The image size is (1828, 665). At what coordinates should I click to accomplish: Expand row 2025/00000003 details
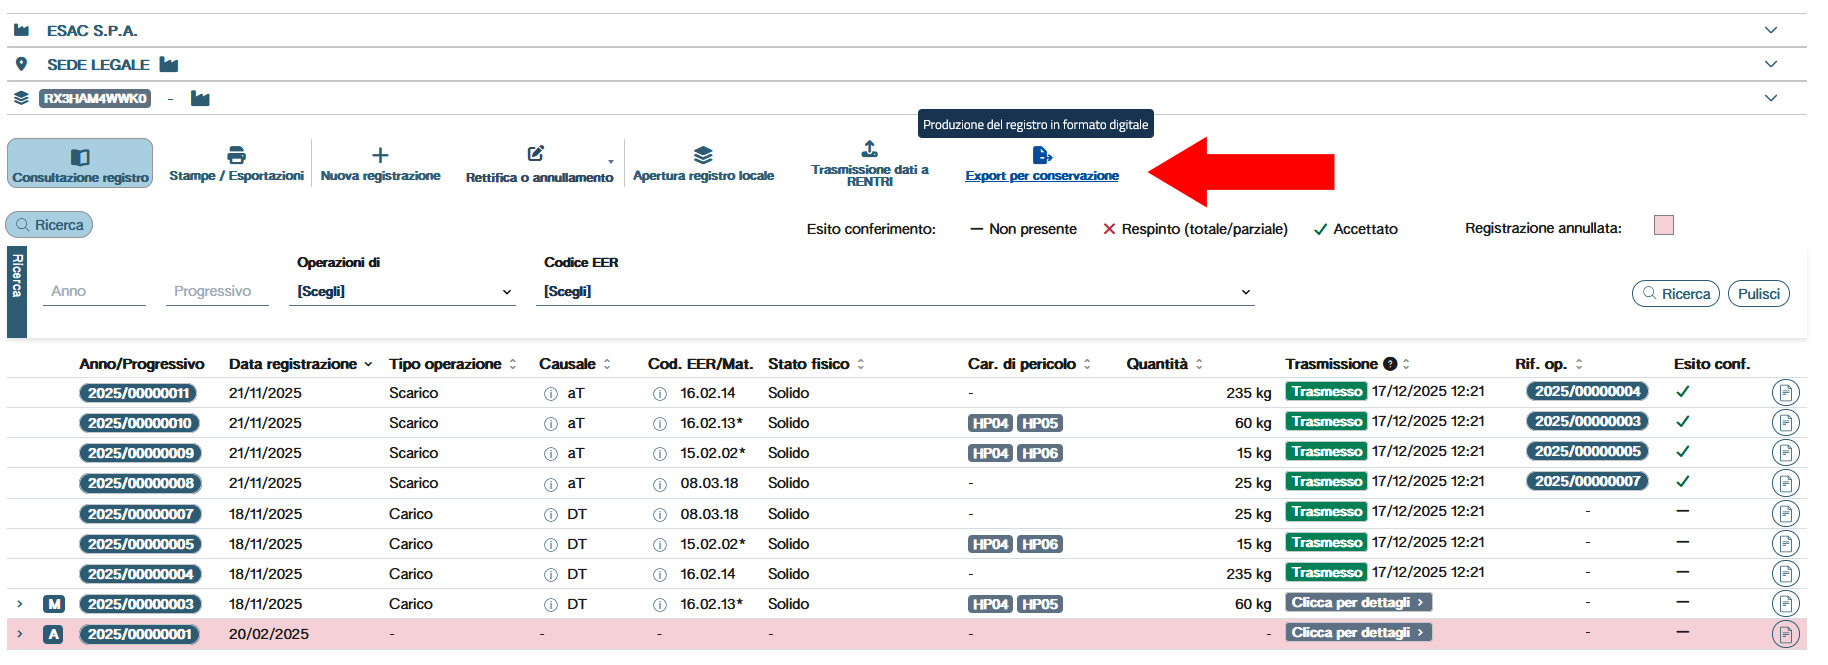tap(20, 604)
